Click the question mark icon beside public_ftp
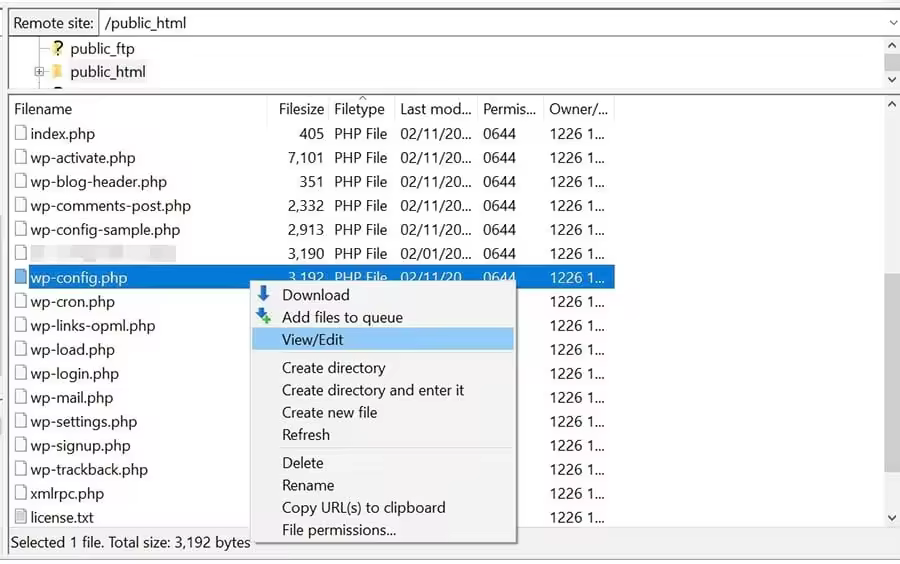900x564 pixels. [x=57, y=48]
